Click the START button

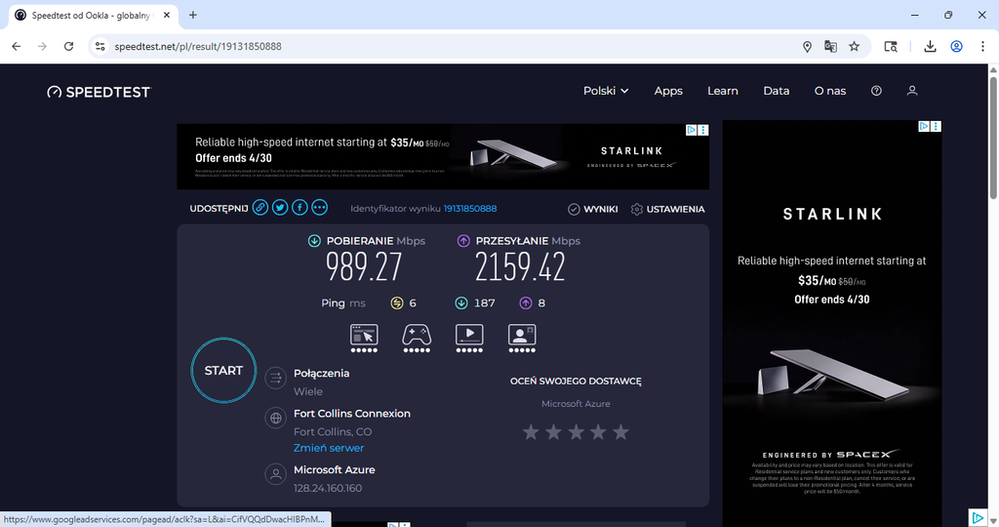click(224, 370)
